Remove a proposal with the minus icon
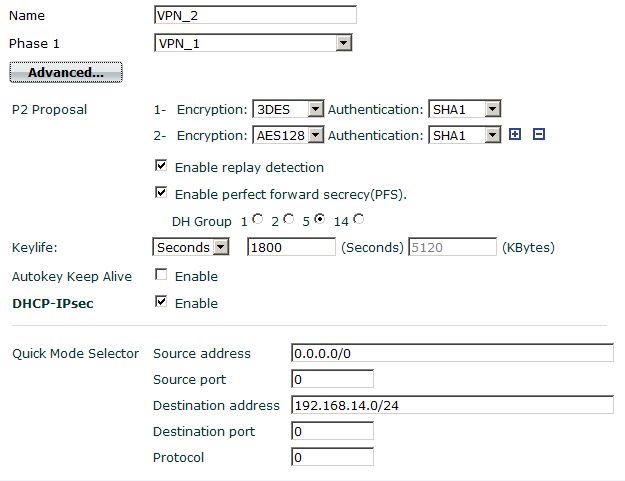 coord(538,135)
